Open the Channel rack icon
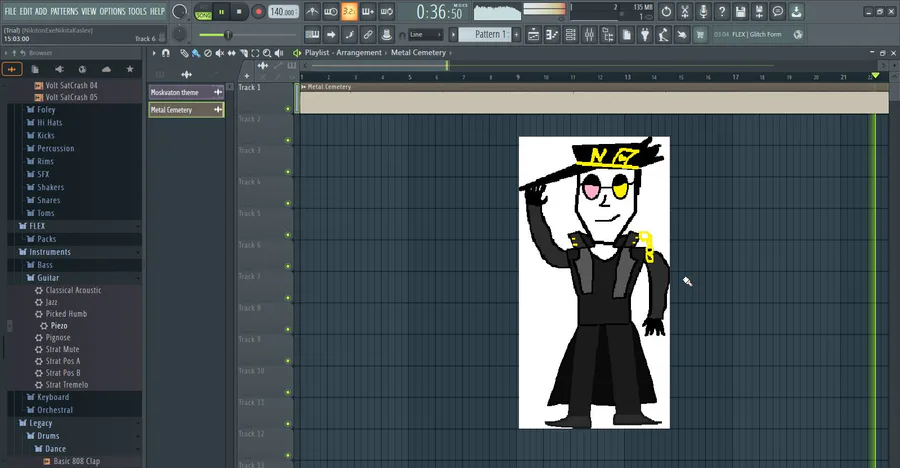Image resolution: width=900 pixels, height=468 pixels. (571, 34)
